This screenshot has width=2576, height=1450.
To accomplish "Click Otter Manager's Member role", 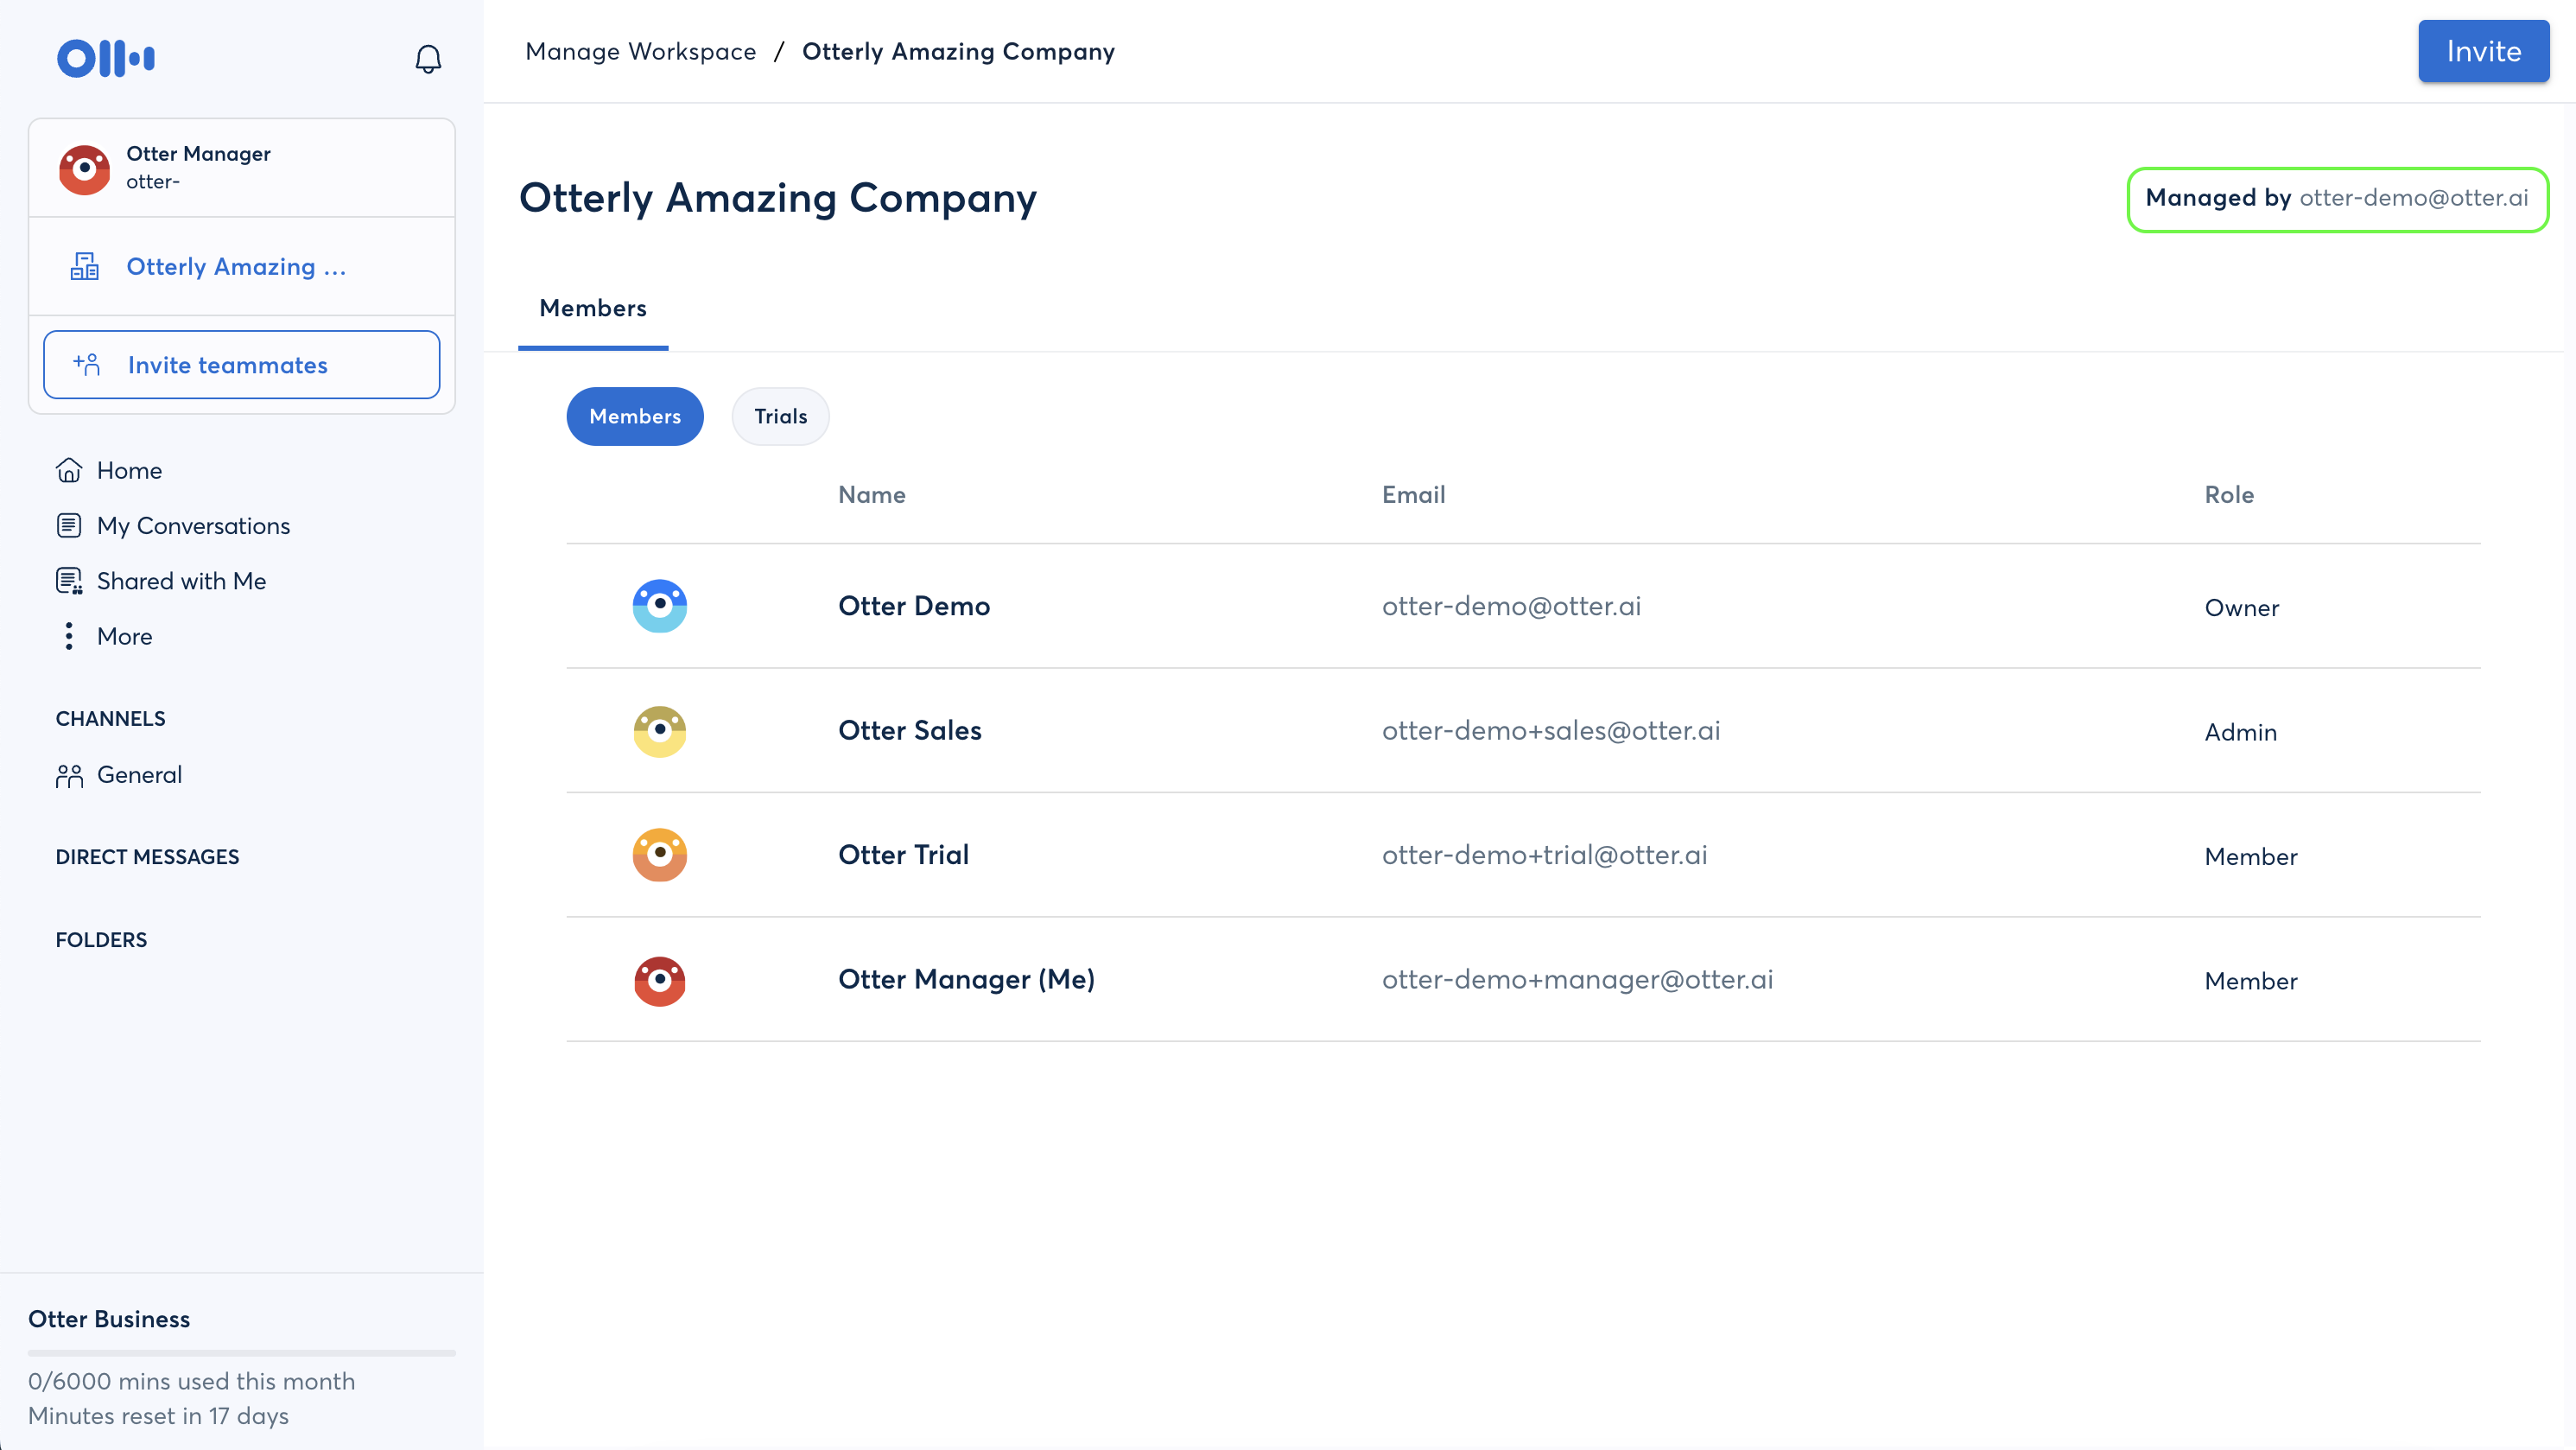I will click(x=2250, y=981).
